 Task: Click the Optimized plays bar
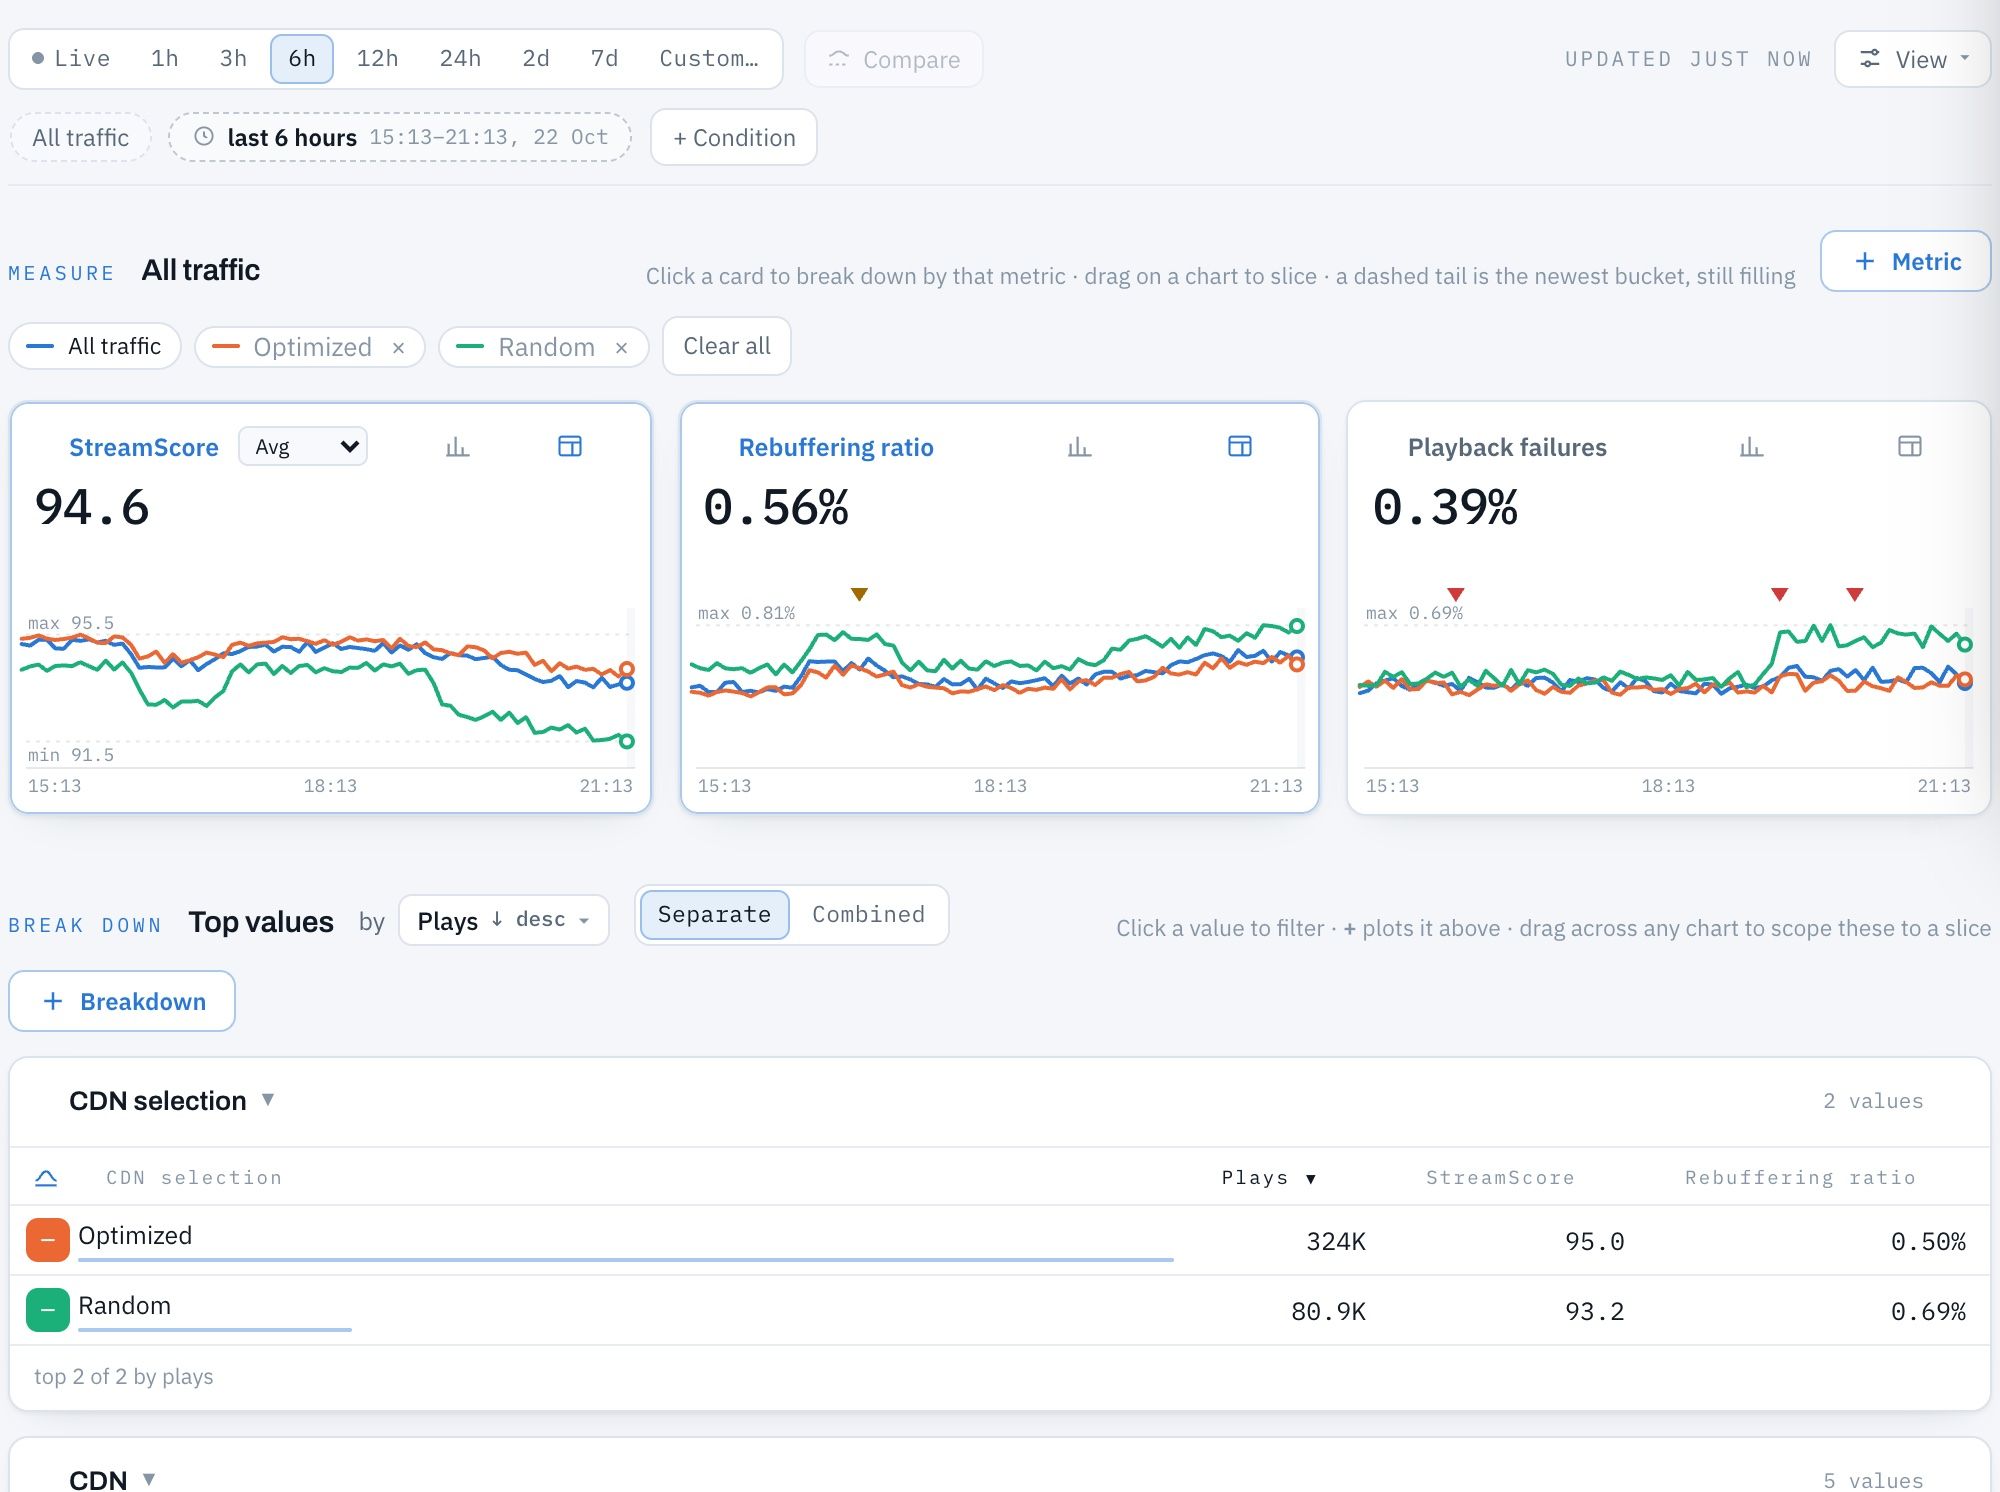pos(626,1260)
